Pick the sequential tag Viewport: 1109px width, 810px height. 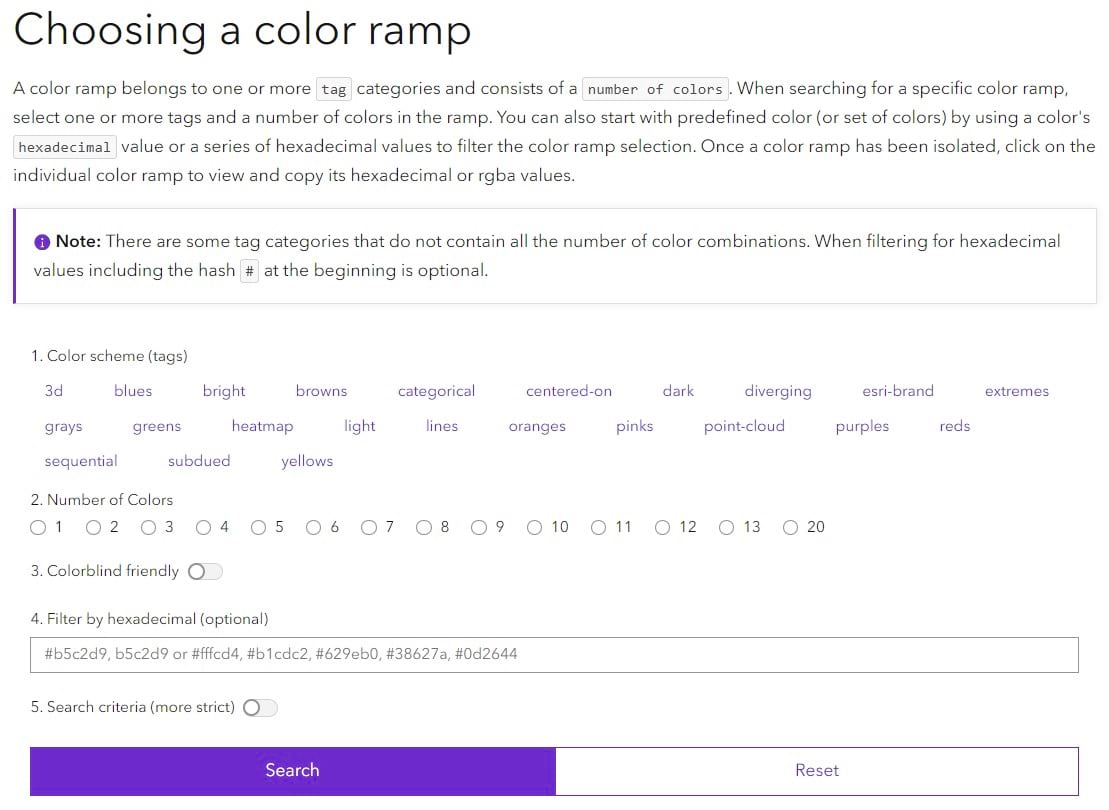point(81,461)
